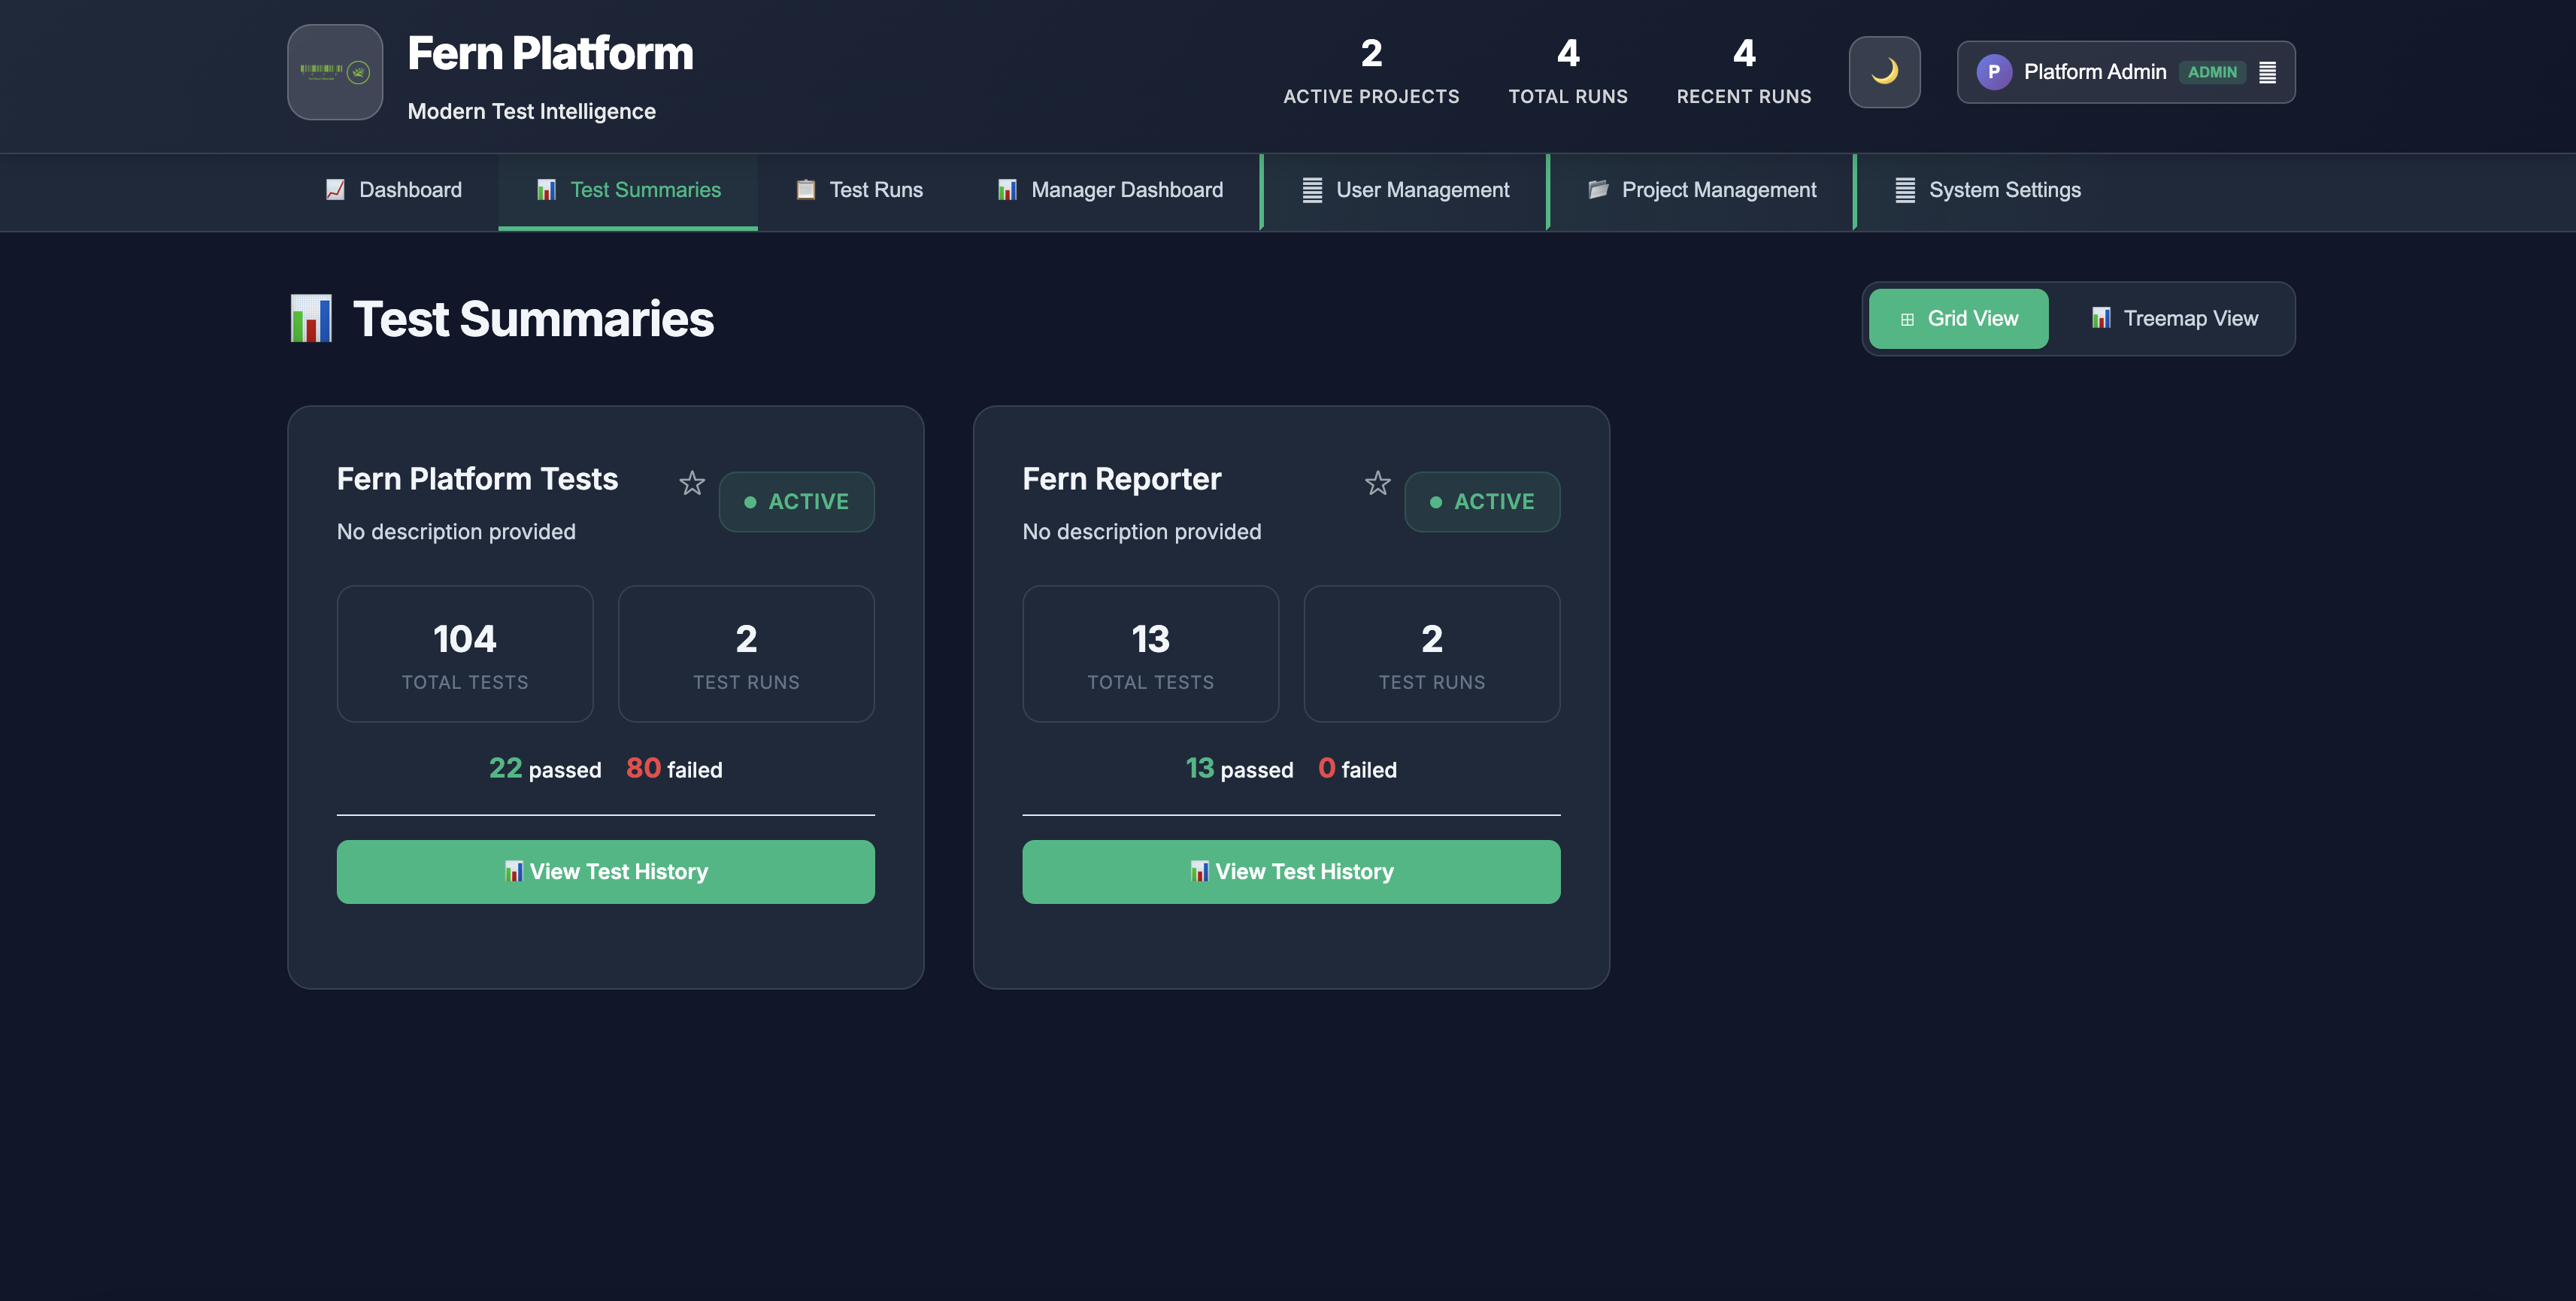Click the System Settings tab icon
Image resolution: width=2576 pixels, height=1301 pixels.
pos(1905,190)
